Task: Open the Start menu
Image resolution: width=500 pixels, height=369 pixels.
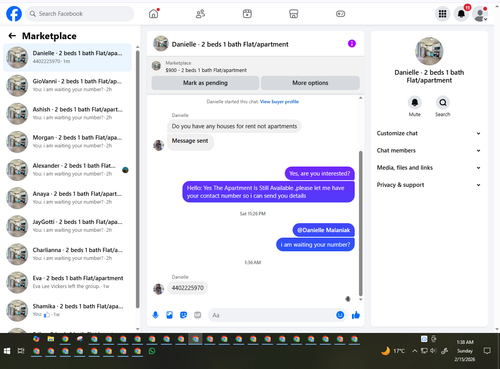Action: point(7,351)
